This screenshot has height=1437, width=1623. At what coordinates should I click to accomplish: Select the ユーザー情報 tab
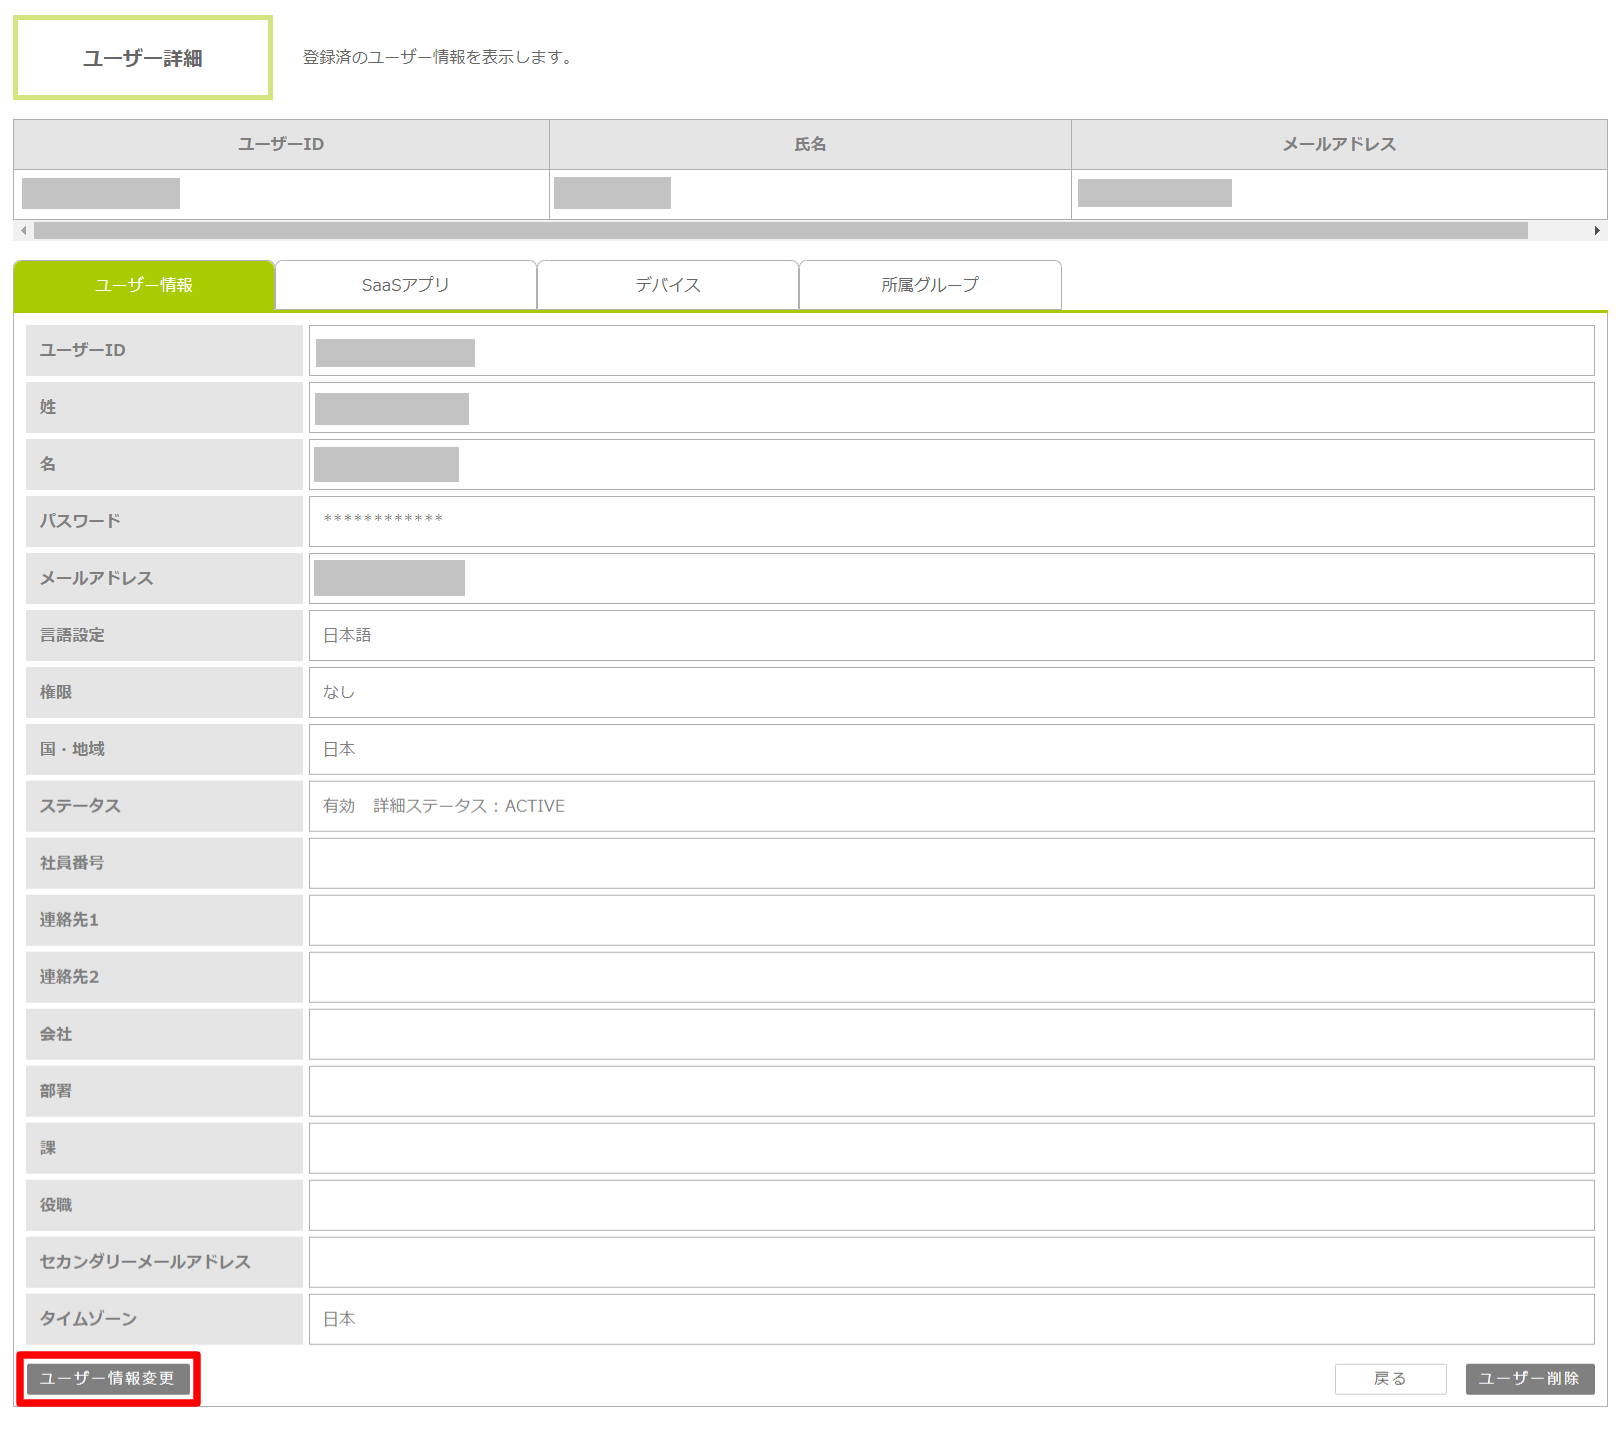(x=144, y=285)
